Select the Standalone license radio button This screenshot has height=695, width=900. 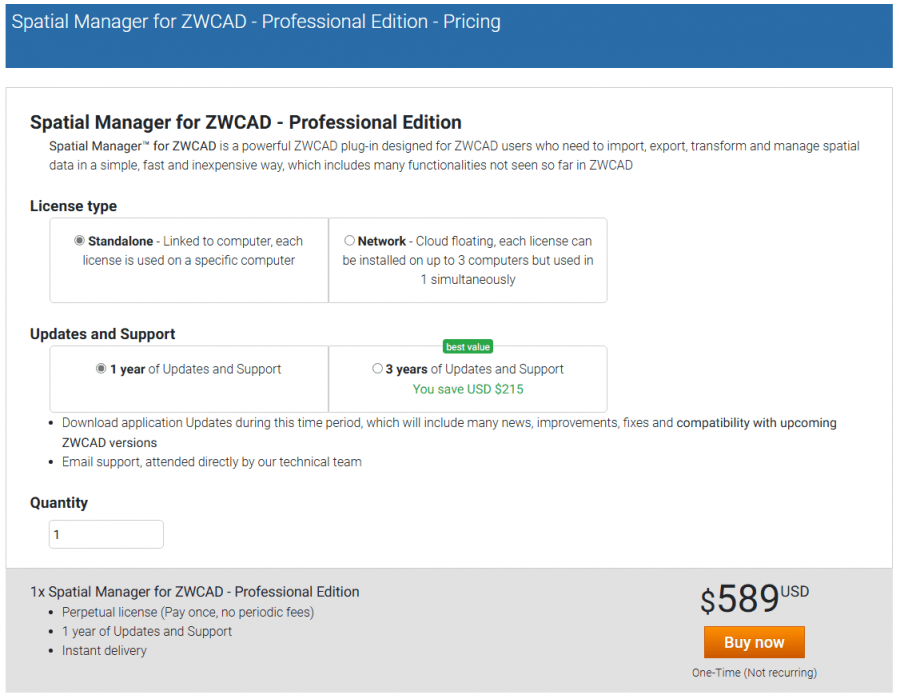79,240
